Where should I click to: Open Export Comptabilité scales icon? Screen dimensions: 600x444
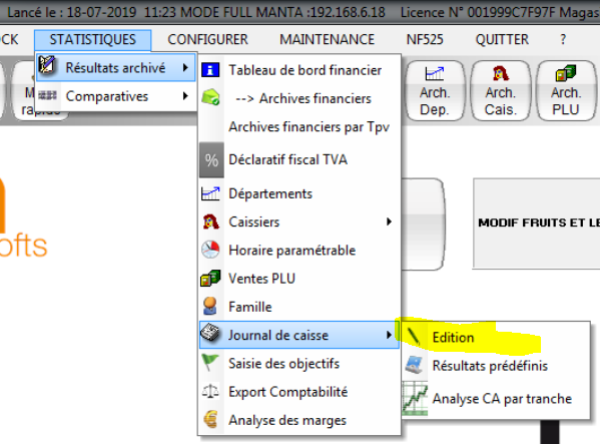pyautogui.click(x=211, y=391)
